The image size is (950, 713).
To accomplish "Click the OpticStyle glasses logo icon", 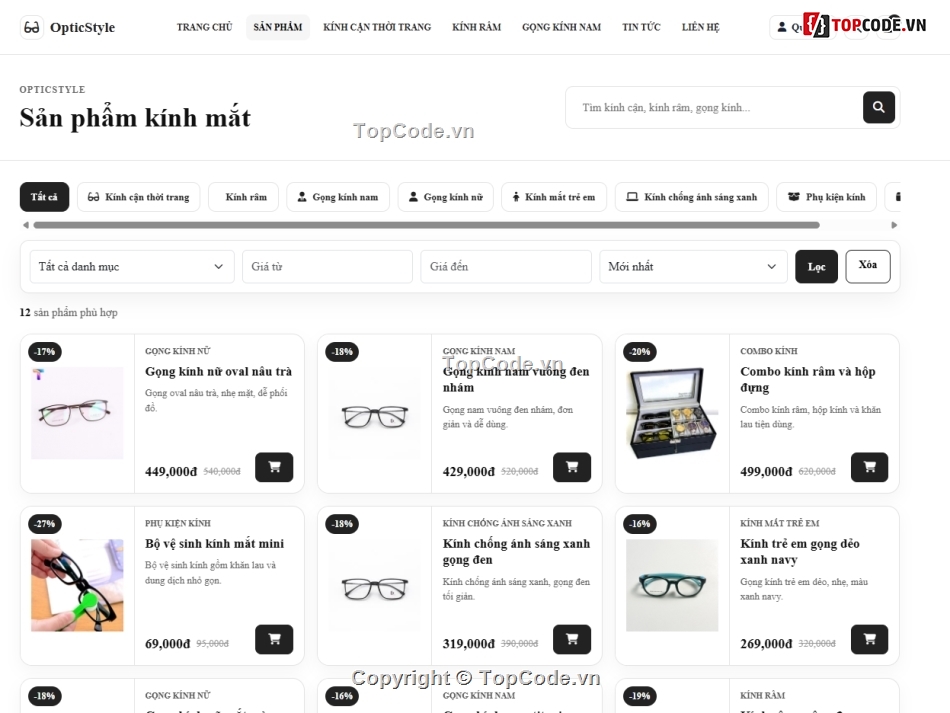I will 32,27.
